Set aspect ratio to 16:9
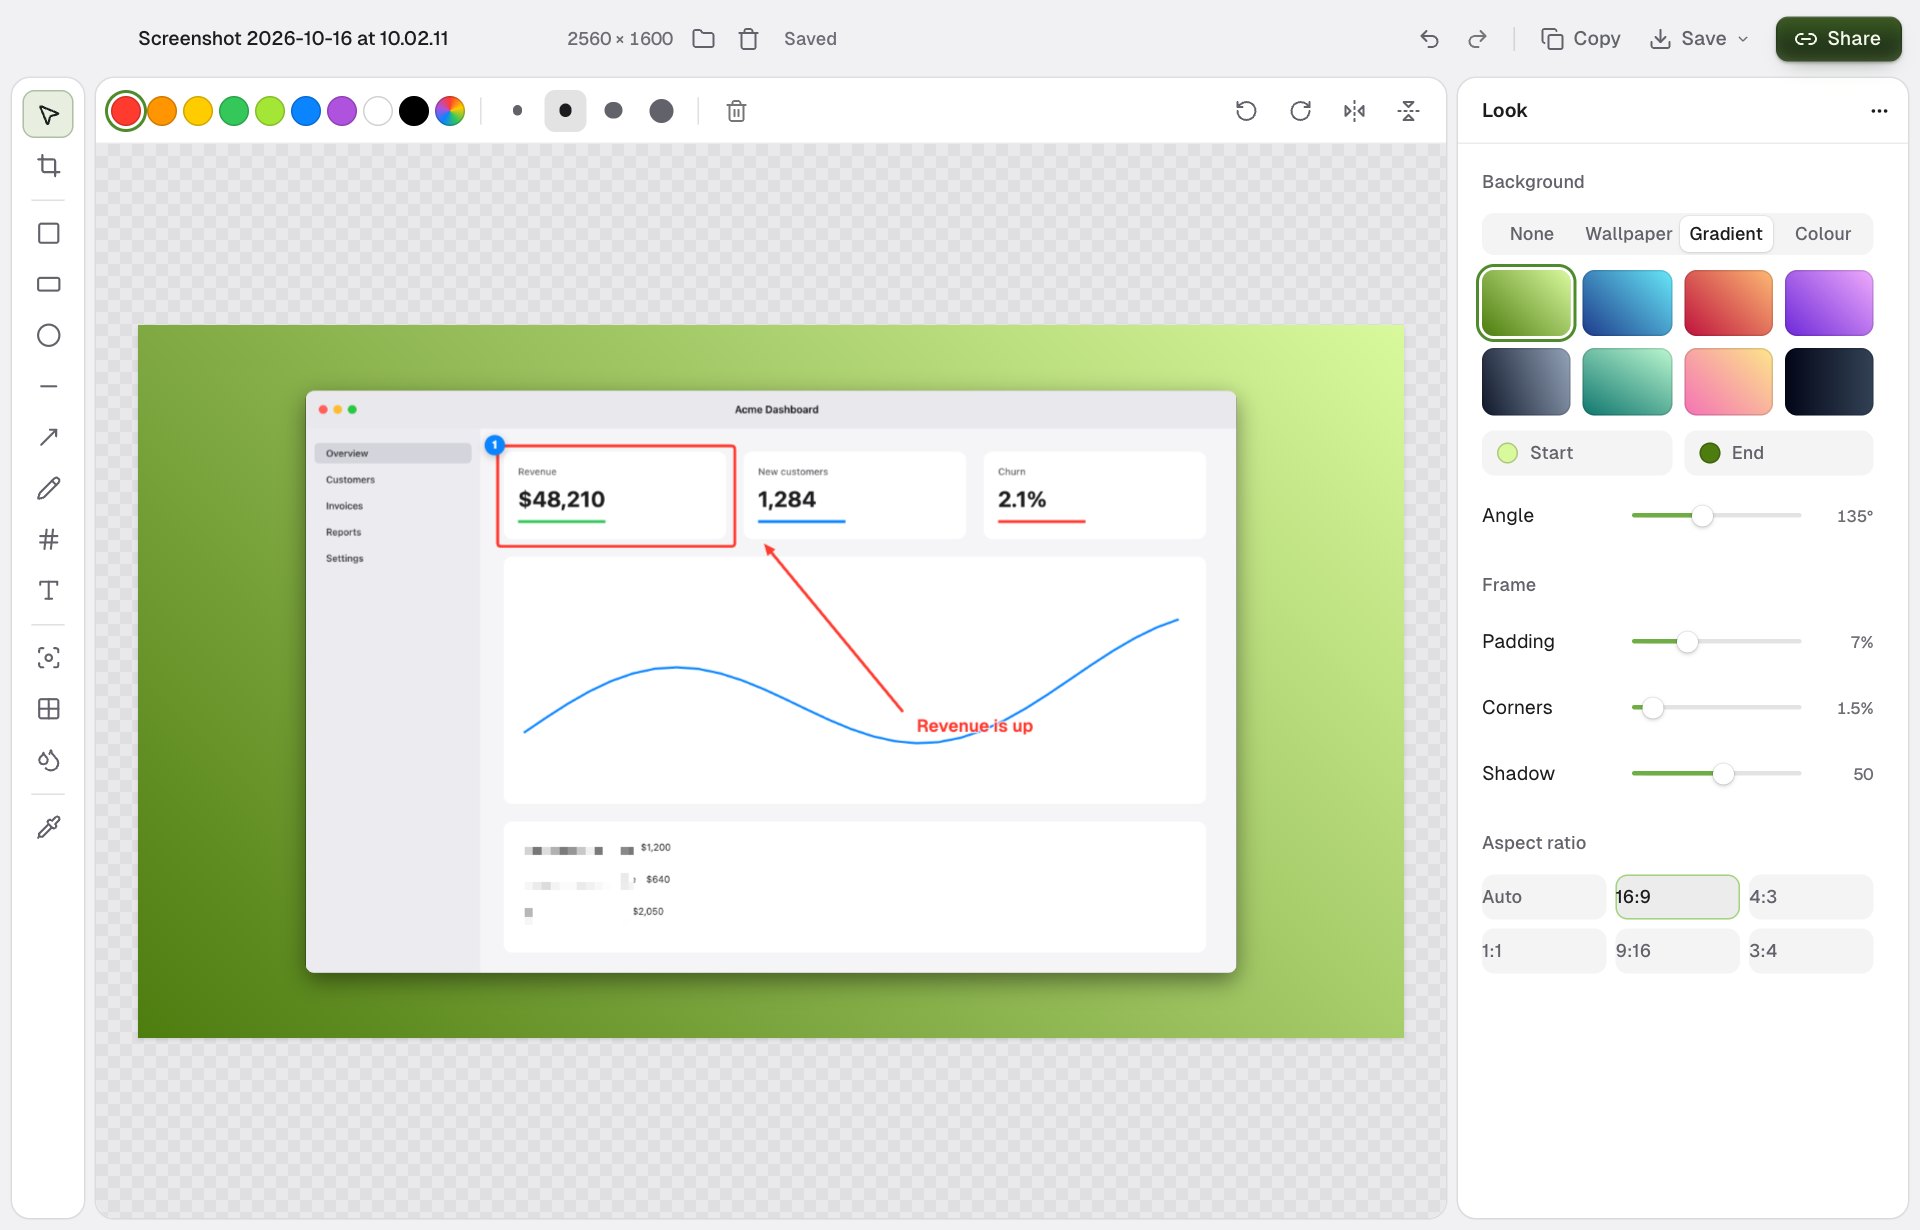 tap(1677, 897)
